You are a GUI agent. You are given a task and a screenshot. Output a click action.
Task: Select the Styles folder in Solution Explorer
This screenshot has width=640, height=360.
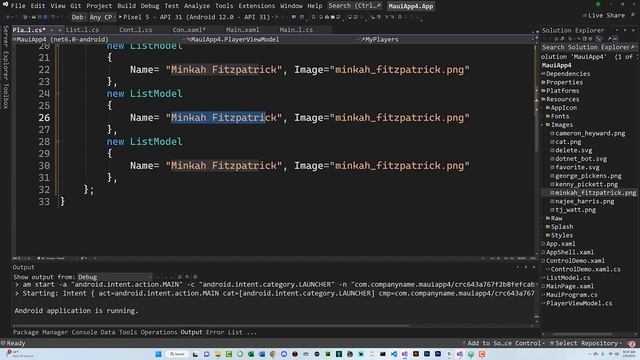[x=562, y=236]
